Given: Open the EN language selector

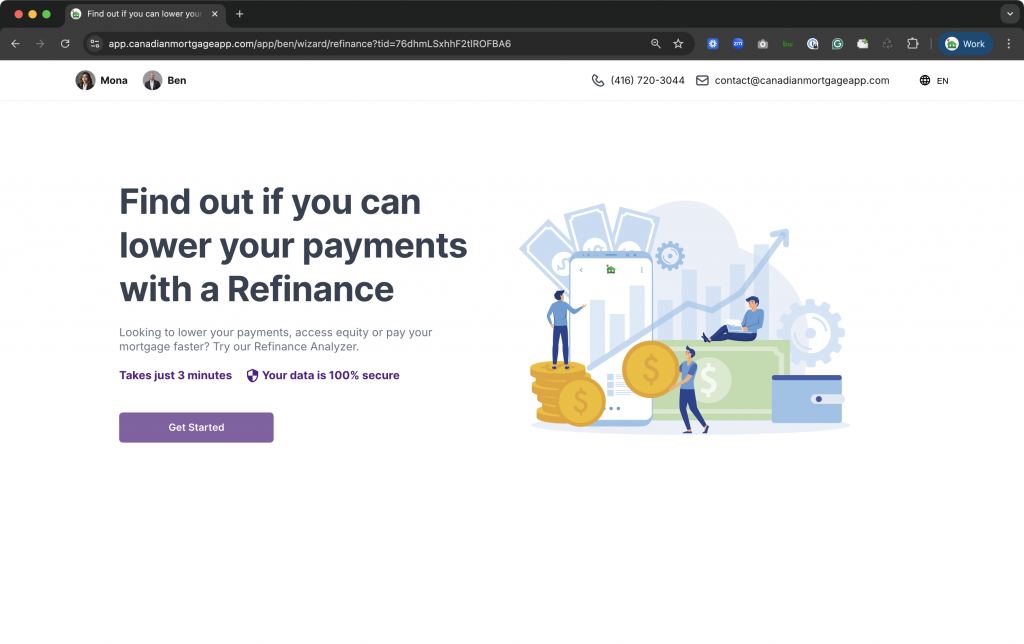Looking at the screenshot, I should point(942,81).
